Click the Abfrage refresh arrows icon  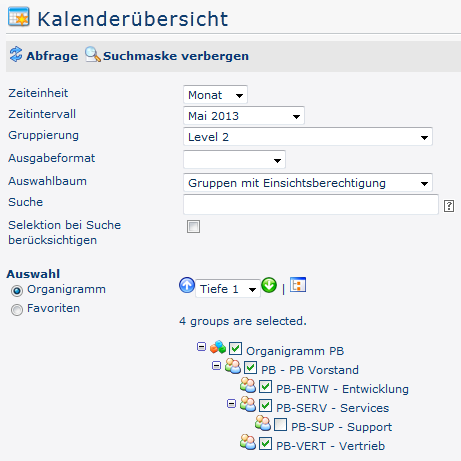[x=16, y=54]
